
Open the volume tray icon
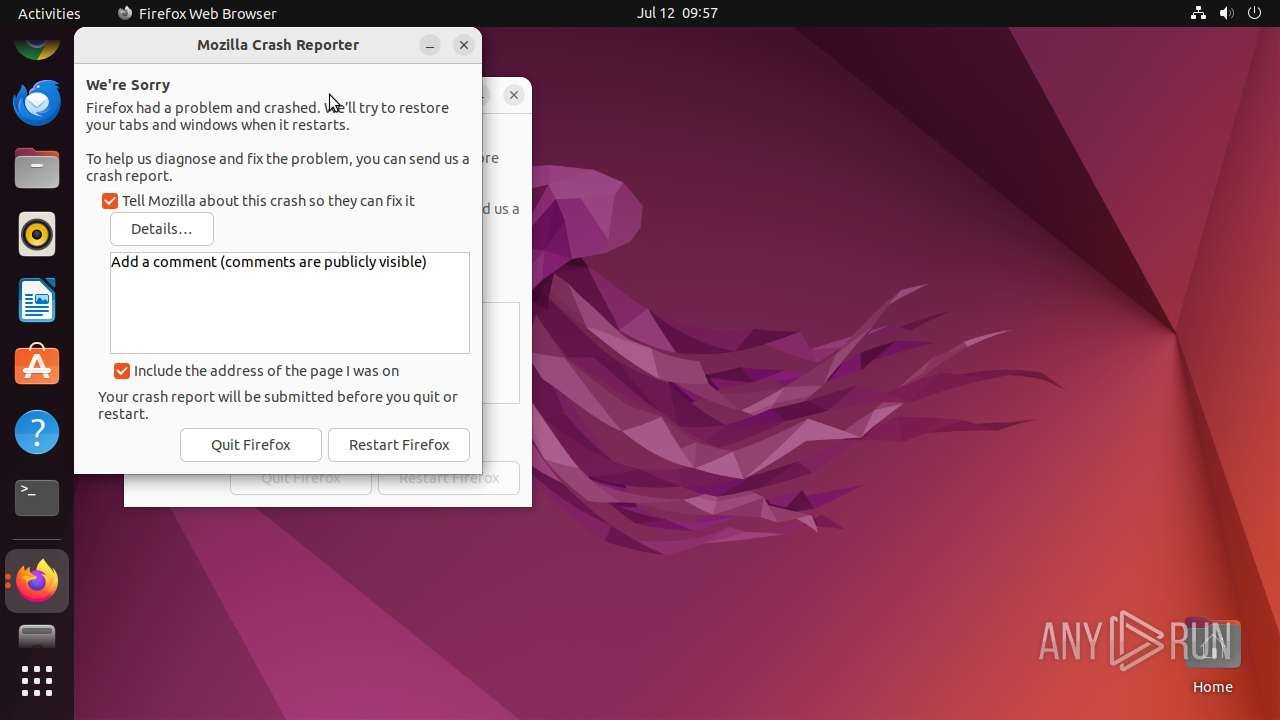tap(1227, 13)
